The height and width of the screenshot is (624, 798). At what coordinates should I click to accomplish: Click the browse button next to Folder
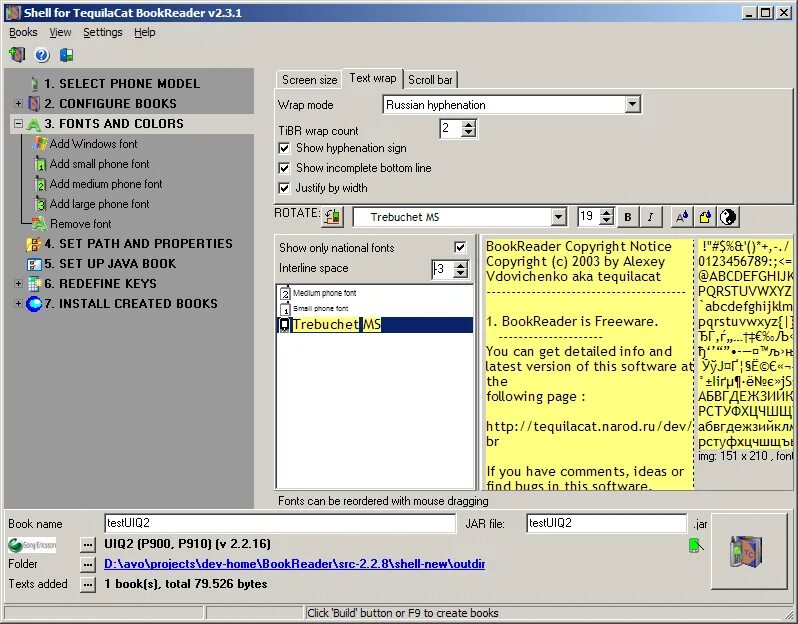pos(88,564)
